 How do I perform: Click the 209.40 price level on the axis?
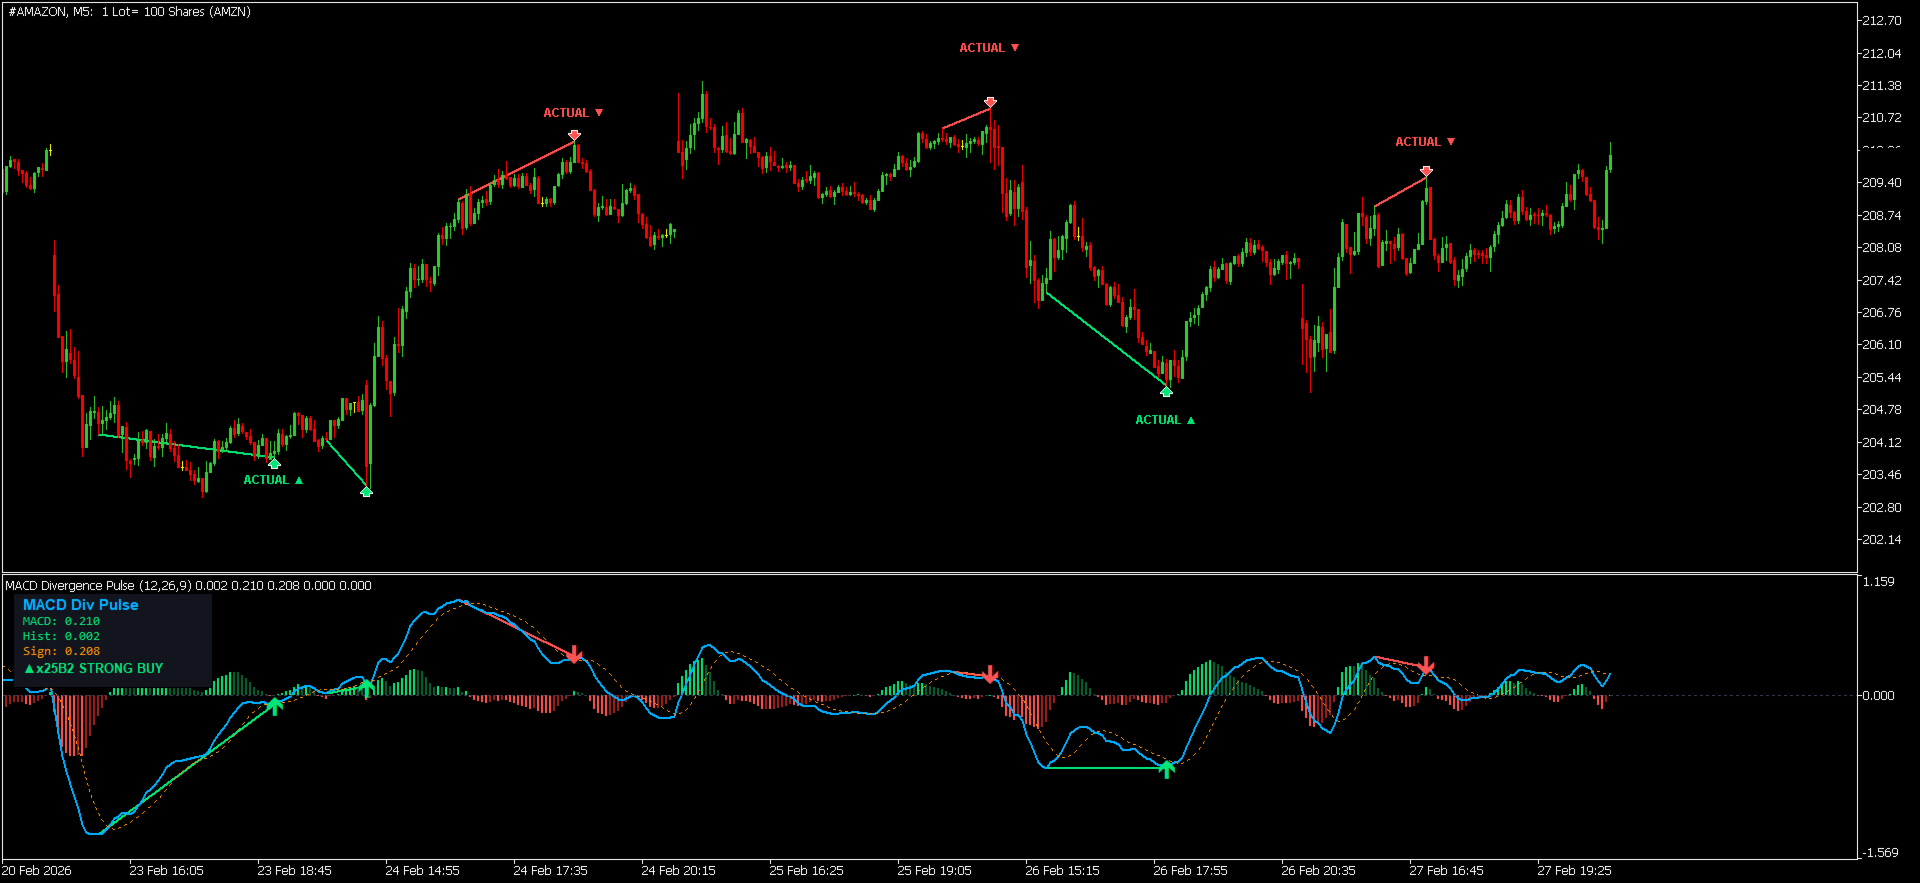pos(1881,183)
